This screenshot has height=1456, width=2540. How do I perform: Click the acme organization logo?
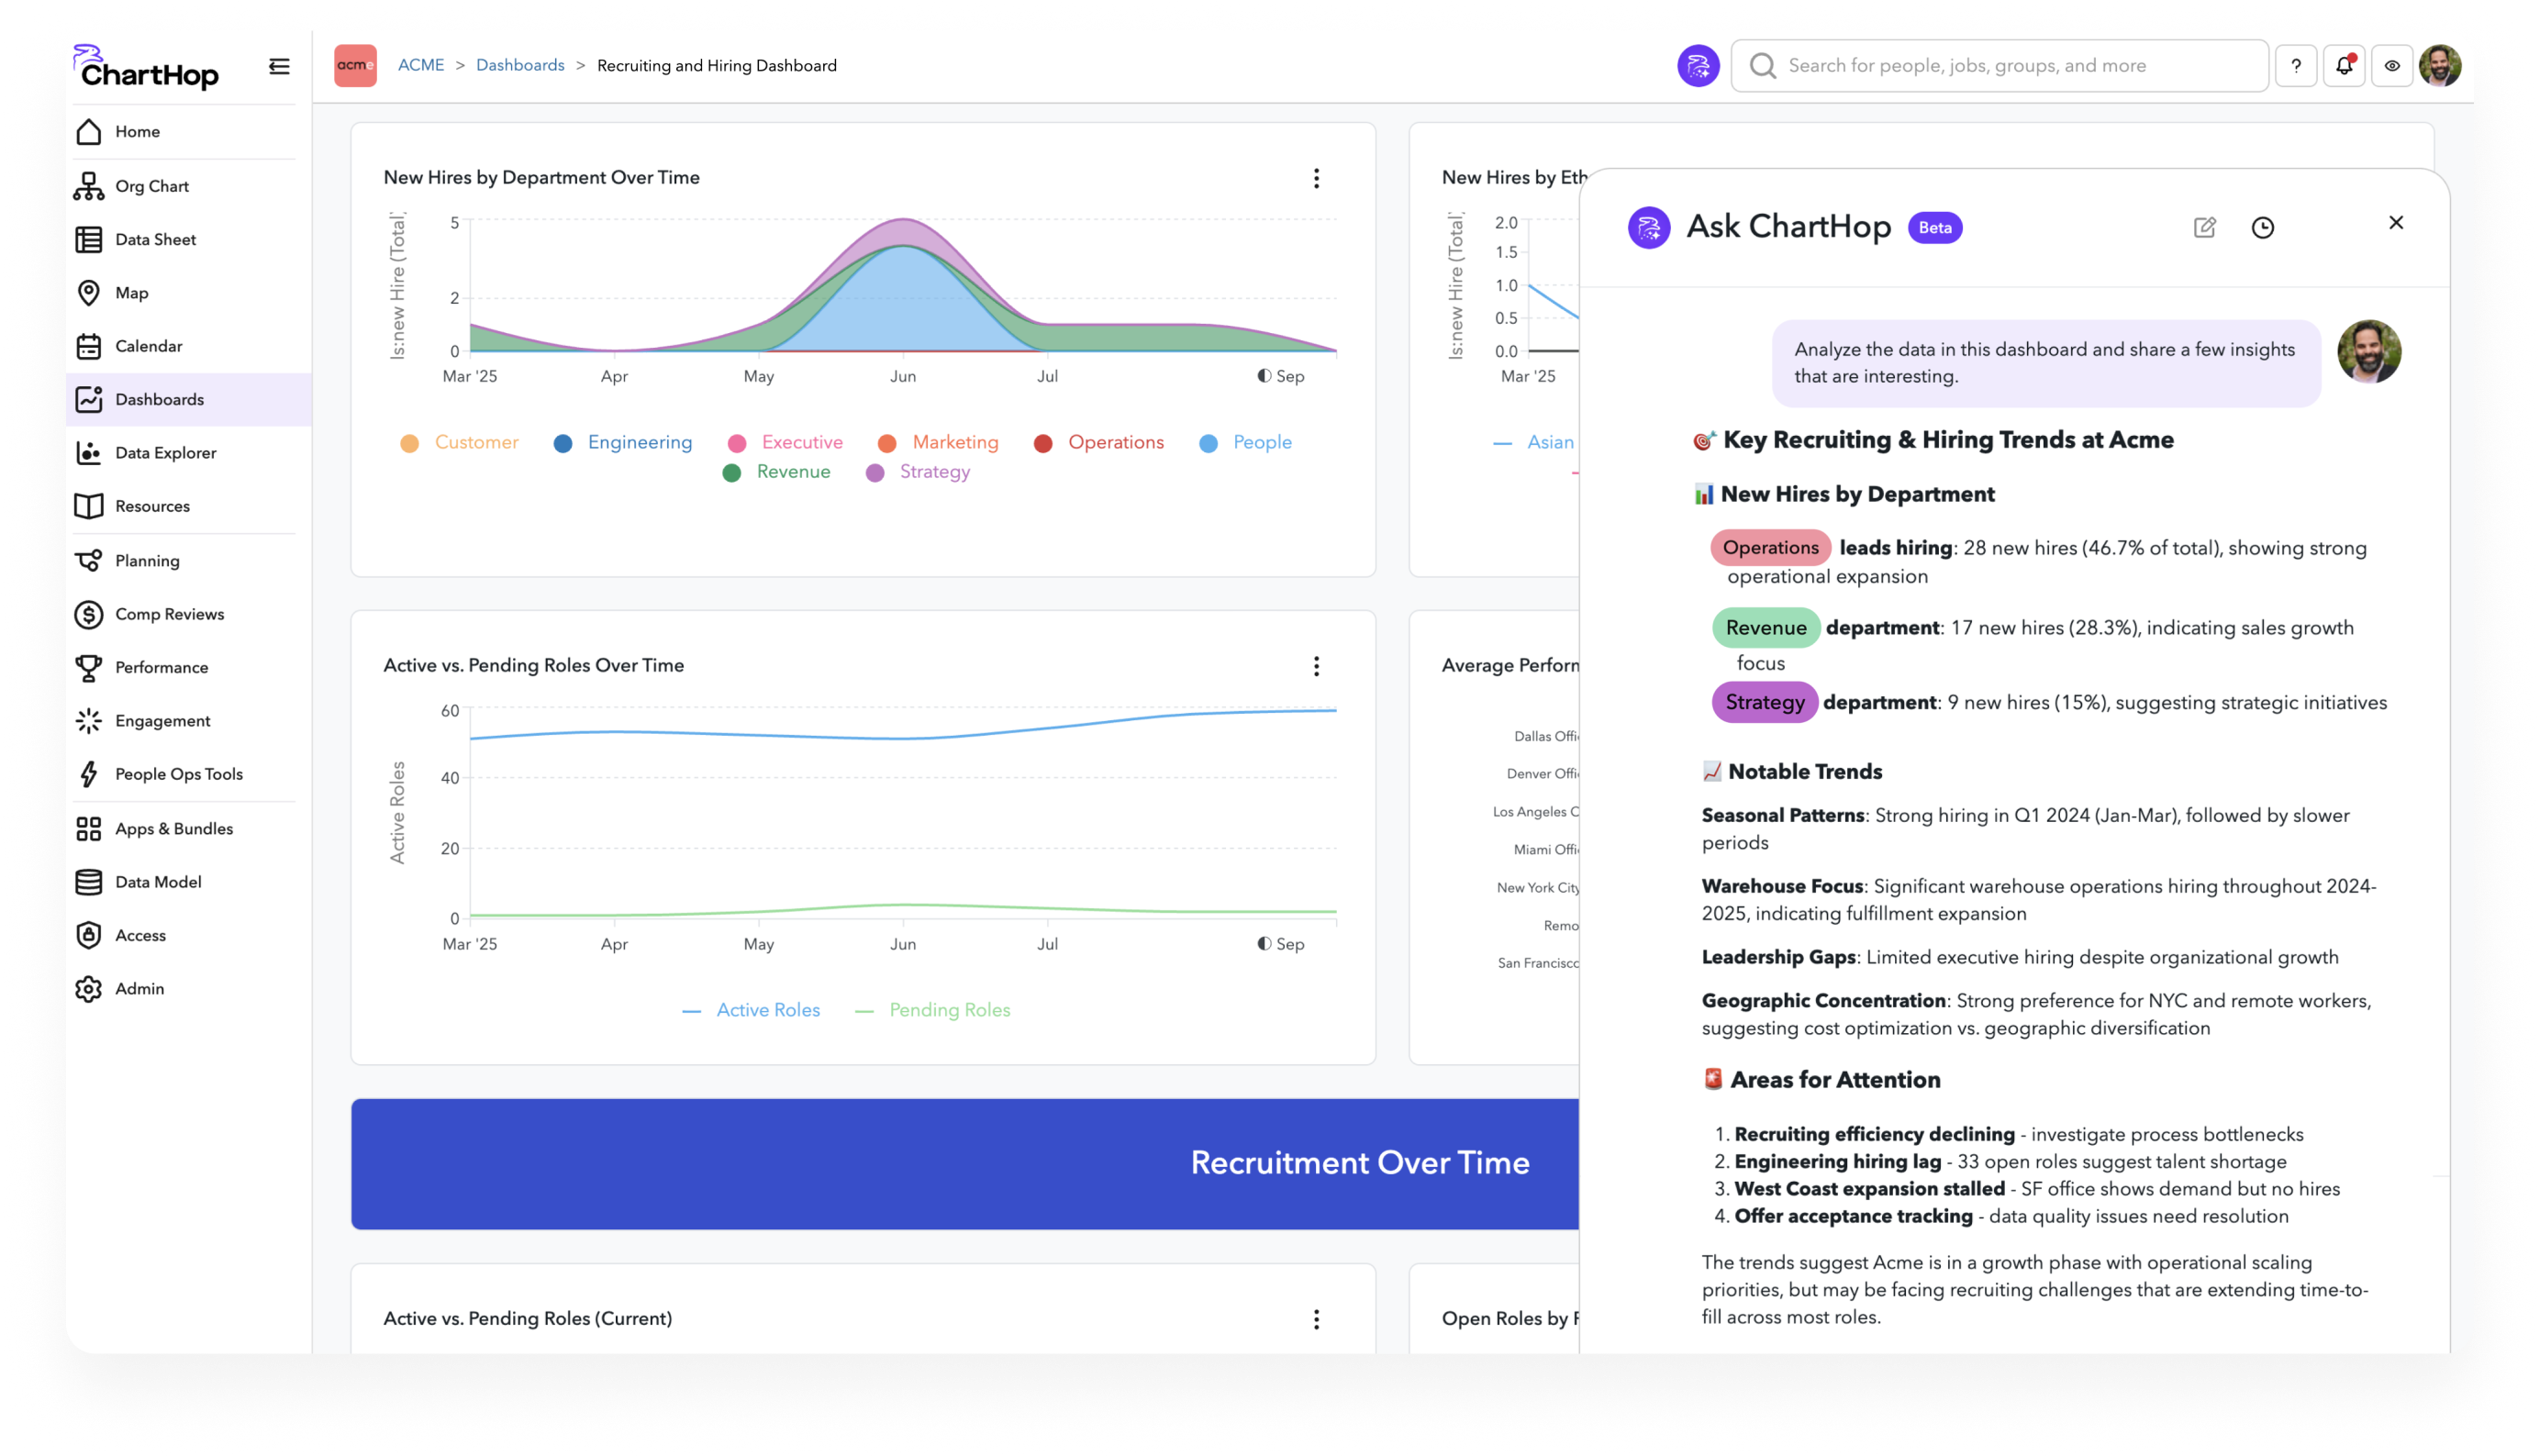click(355, 66)
